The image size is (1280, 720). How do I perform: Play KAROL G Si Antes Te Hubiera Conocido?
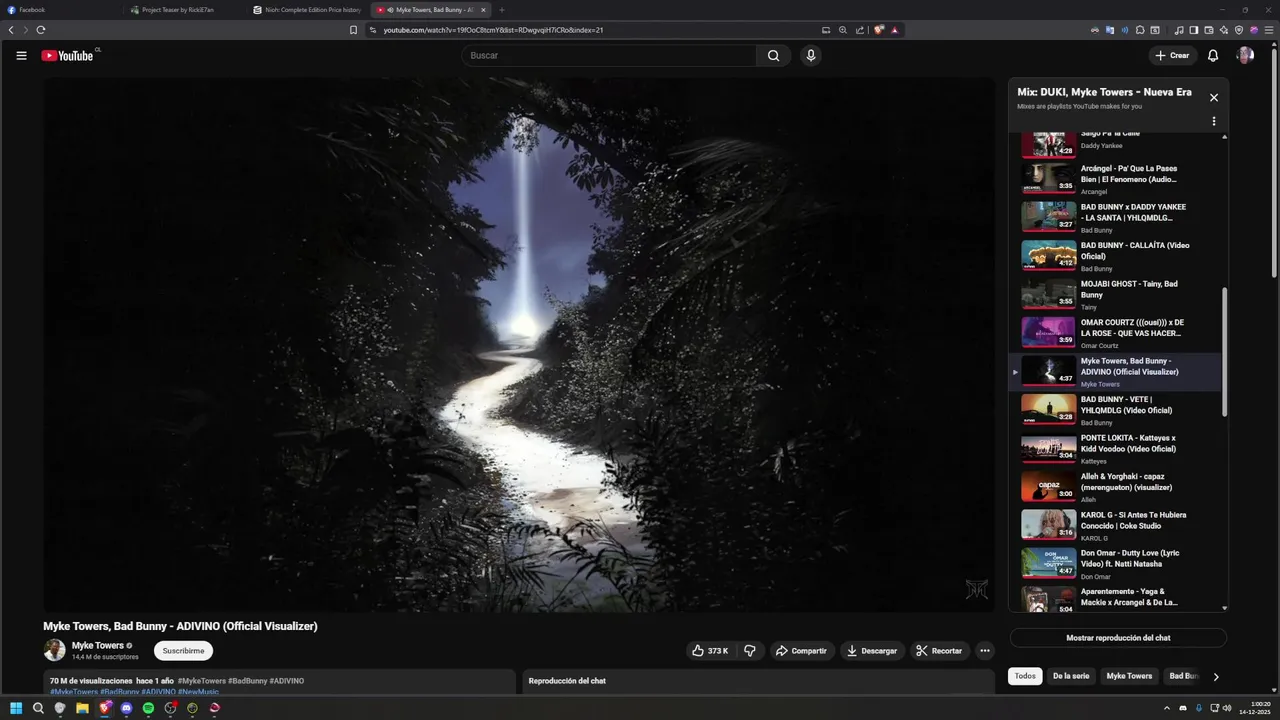click(x=1115, y=526)
